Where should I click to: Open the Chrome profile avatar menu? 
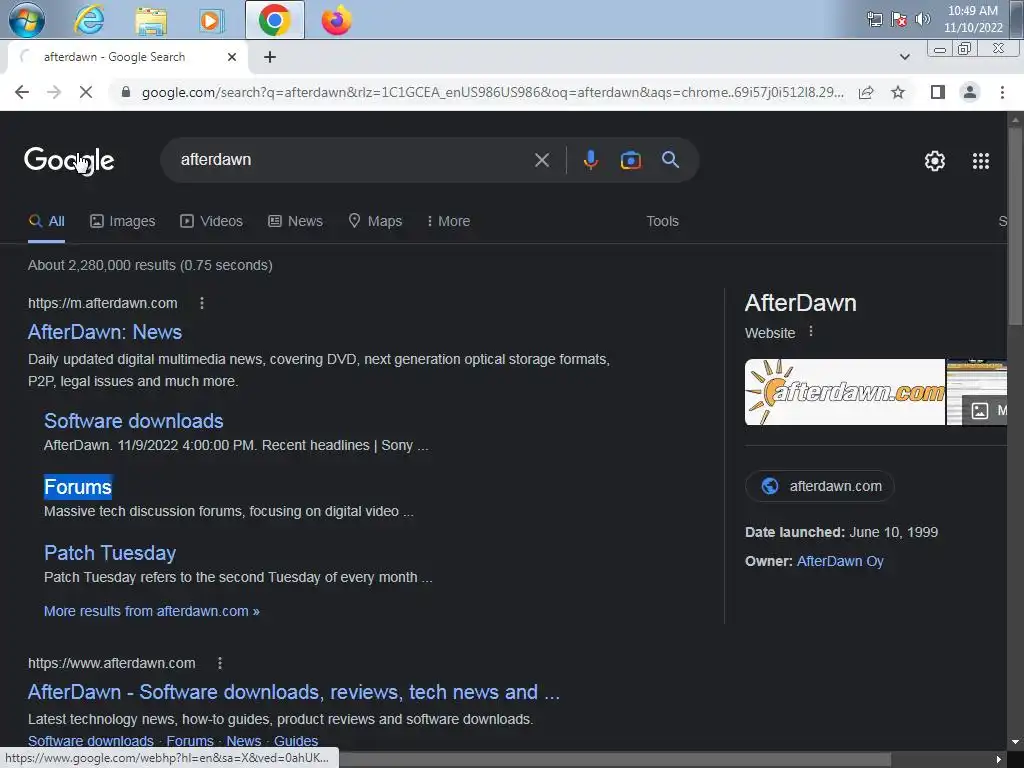970,92
